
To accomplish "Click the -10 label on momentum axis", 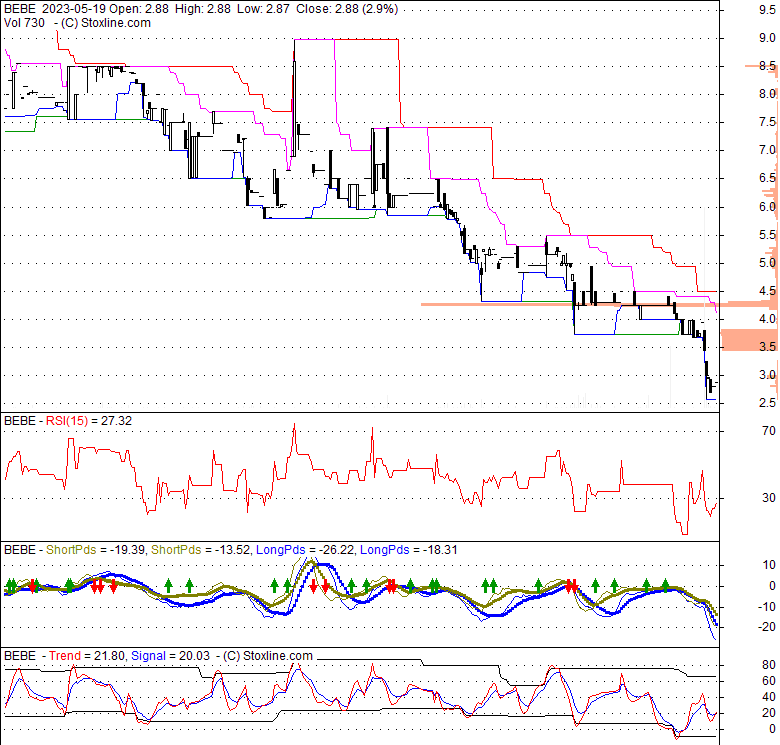I will click(767, 607).
